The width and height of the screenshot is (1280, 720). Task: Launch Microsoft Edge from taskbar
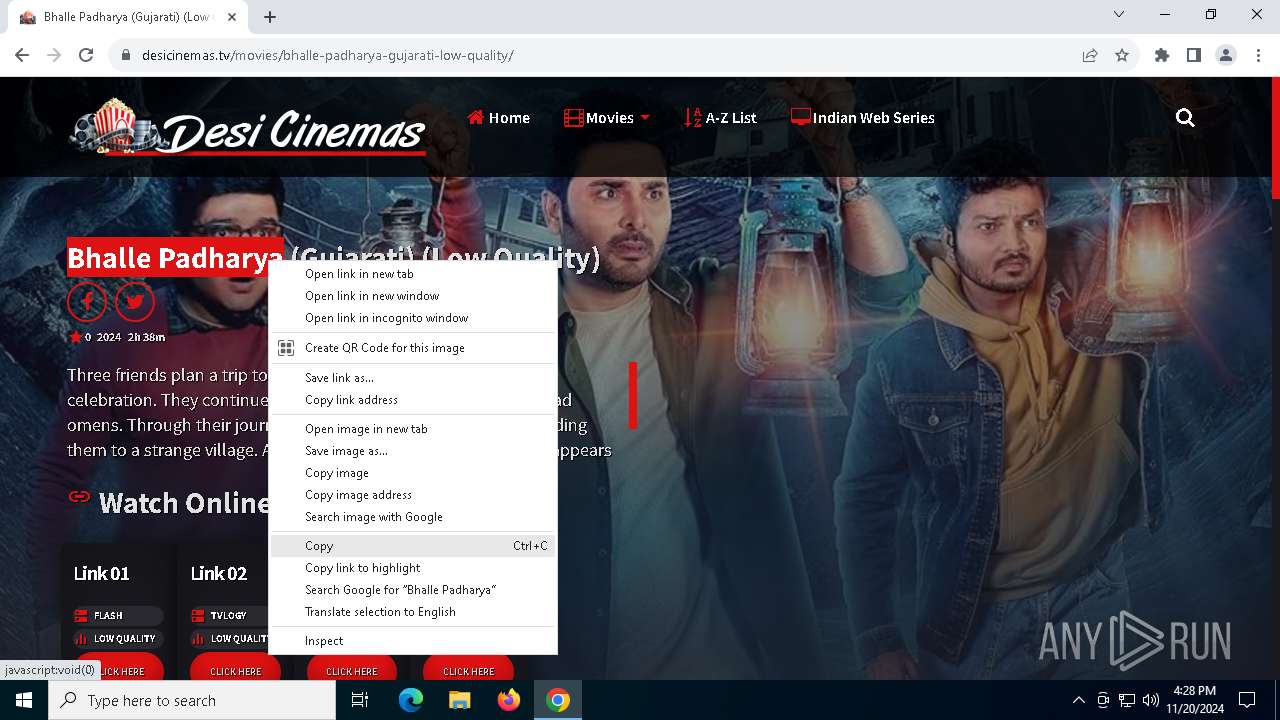click(x=411, y=700)
